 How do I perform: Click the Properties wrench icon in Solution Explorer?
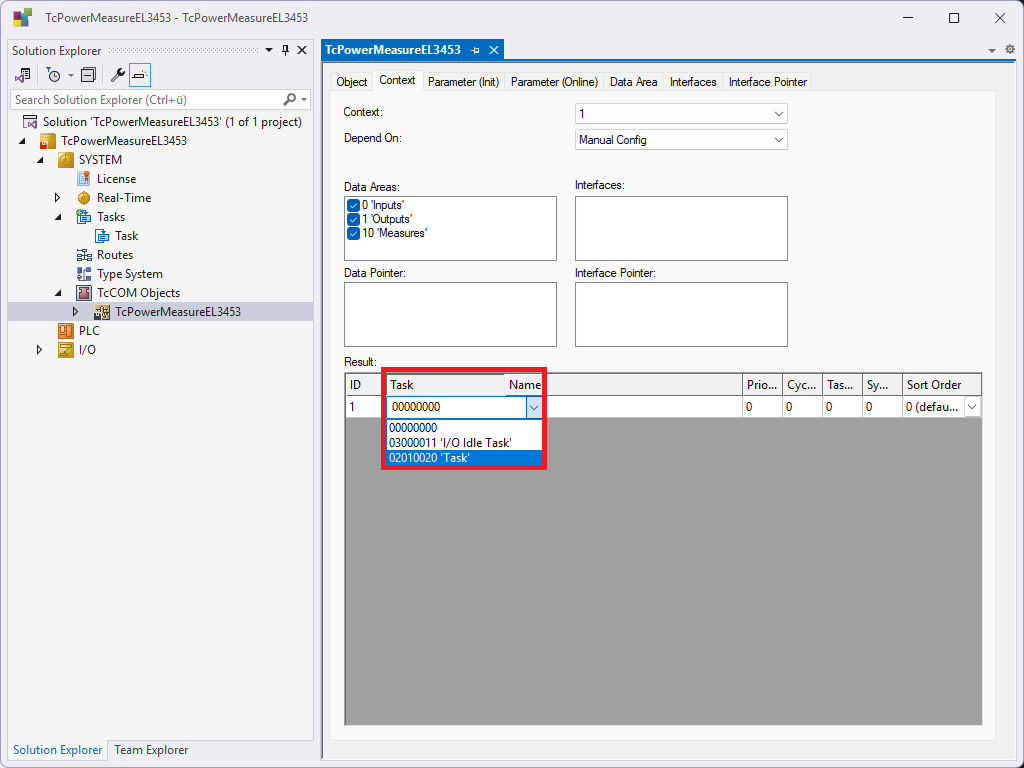[118, 75]
